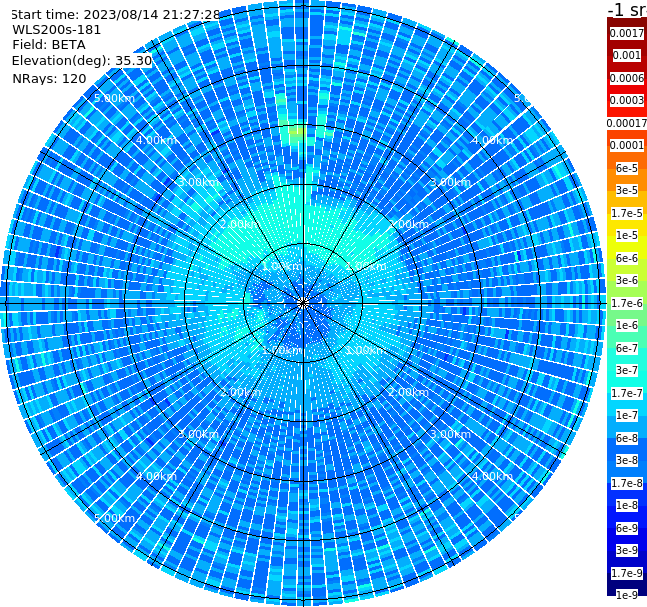Select the 3e-6 colorbar label

pos(626,280)
